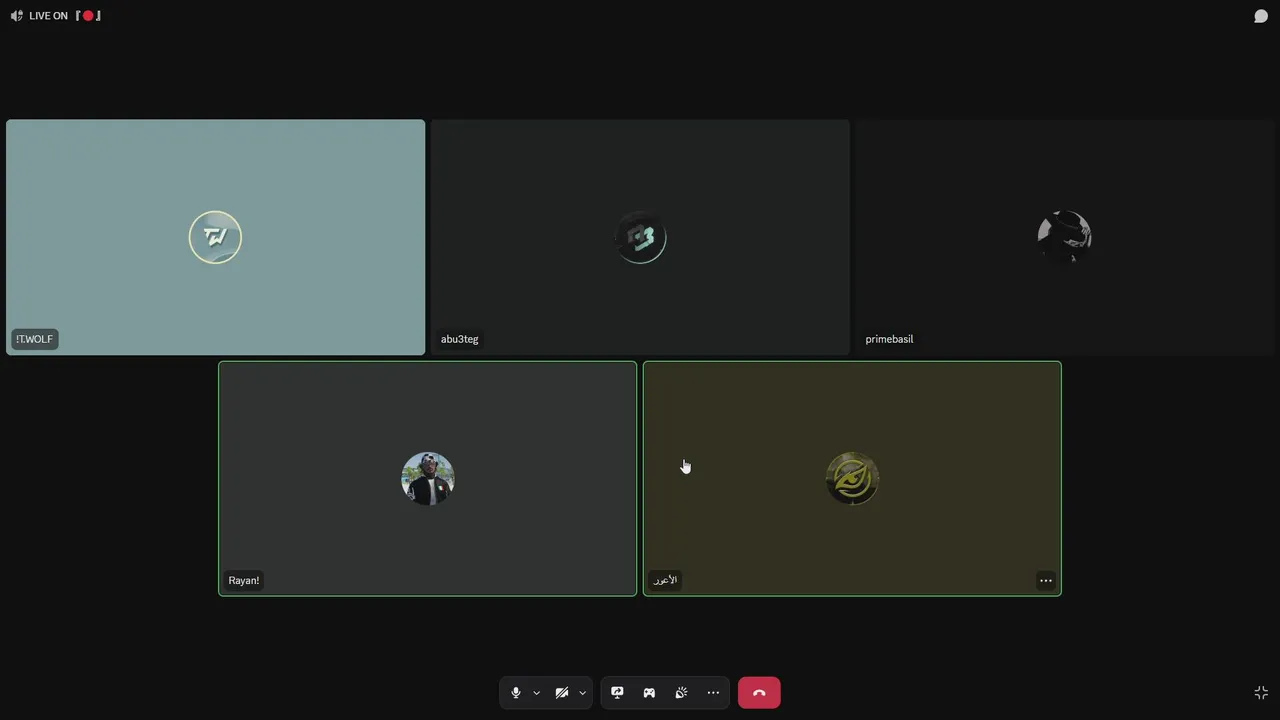The width and height of the screenshot is (1280, 720).
Task: Show the chat panel
Action: pyautogui.click(x=1261, y=16)
